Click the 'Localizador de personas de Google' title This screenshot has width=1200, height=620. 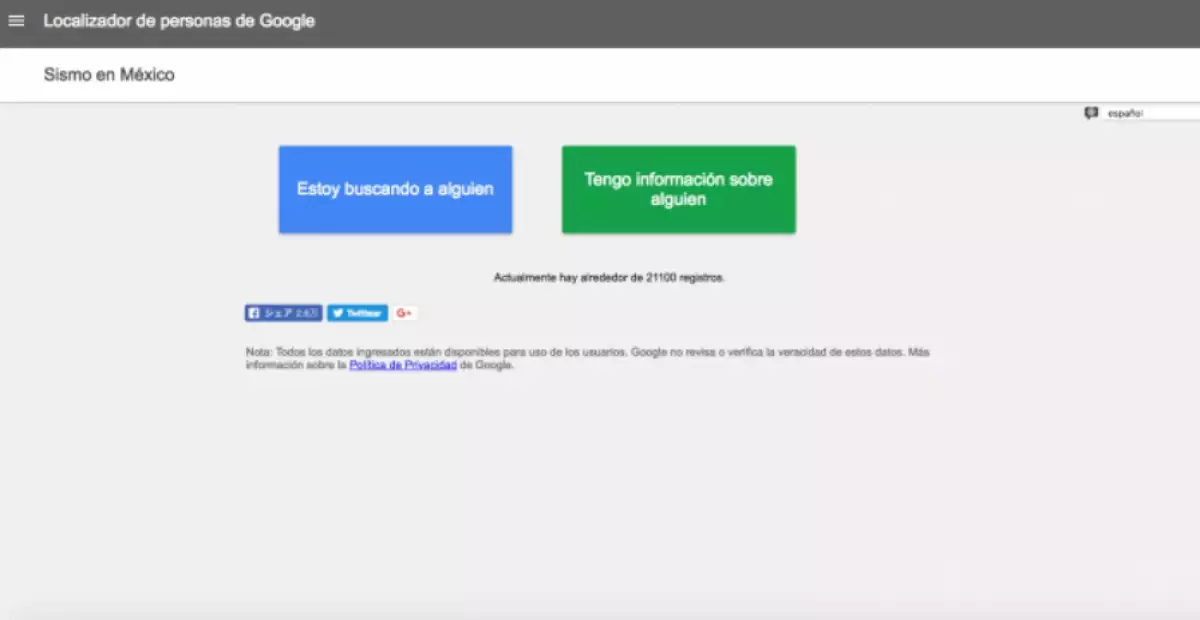[x=179, y=20]
